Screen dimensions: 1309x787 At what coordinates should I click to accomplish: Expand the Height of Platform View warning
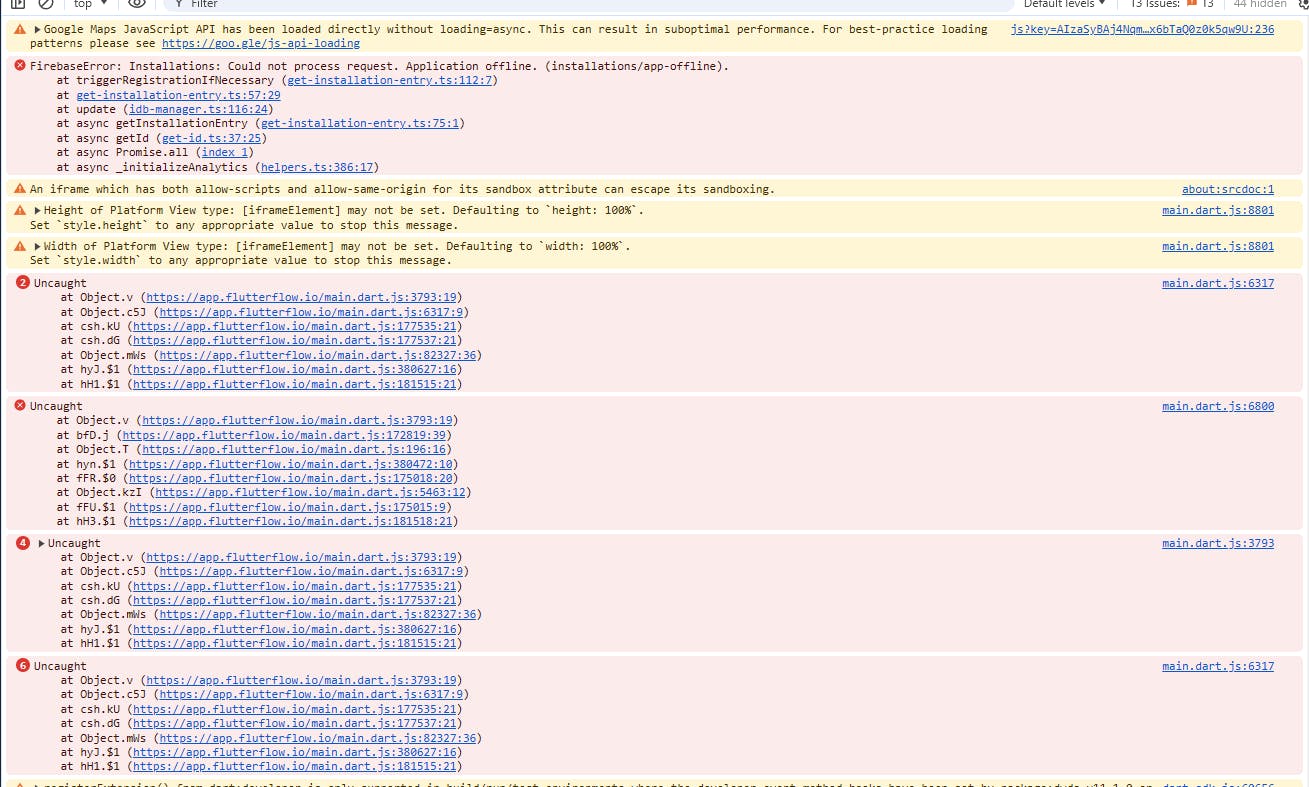click(37, 211)
